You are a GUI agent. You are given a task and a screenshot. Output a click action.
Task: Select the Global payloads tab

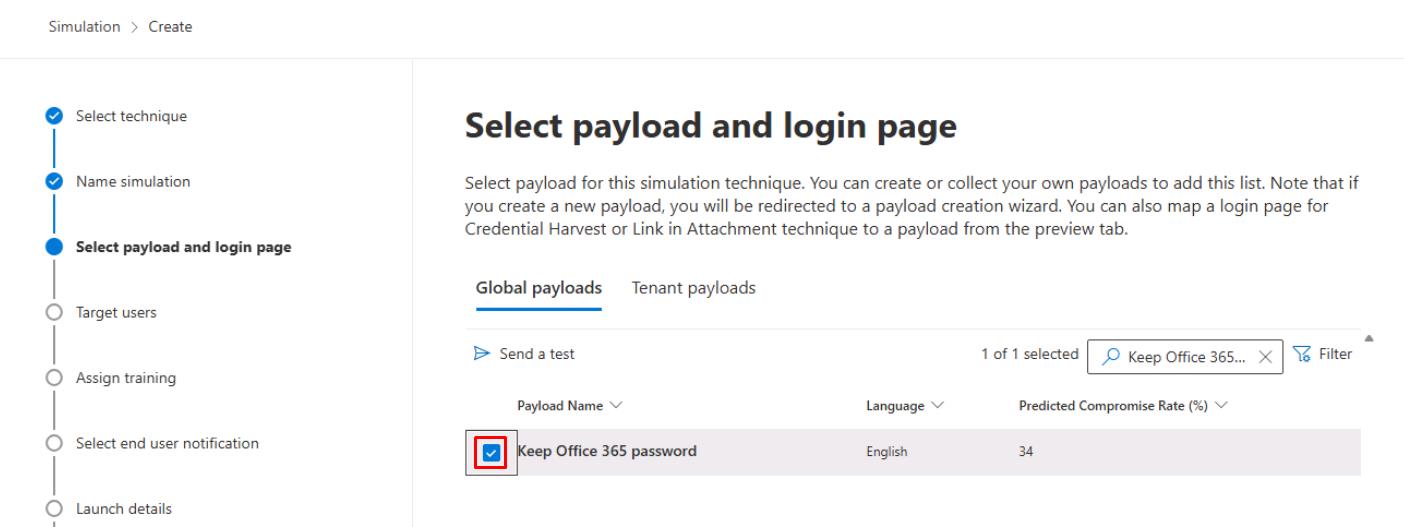(539, 288)
